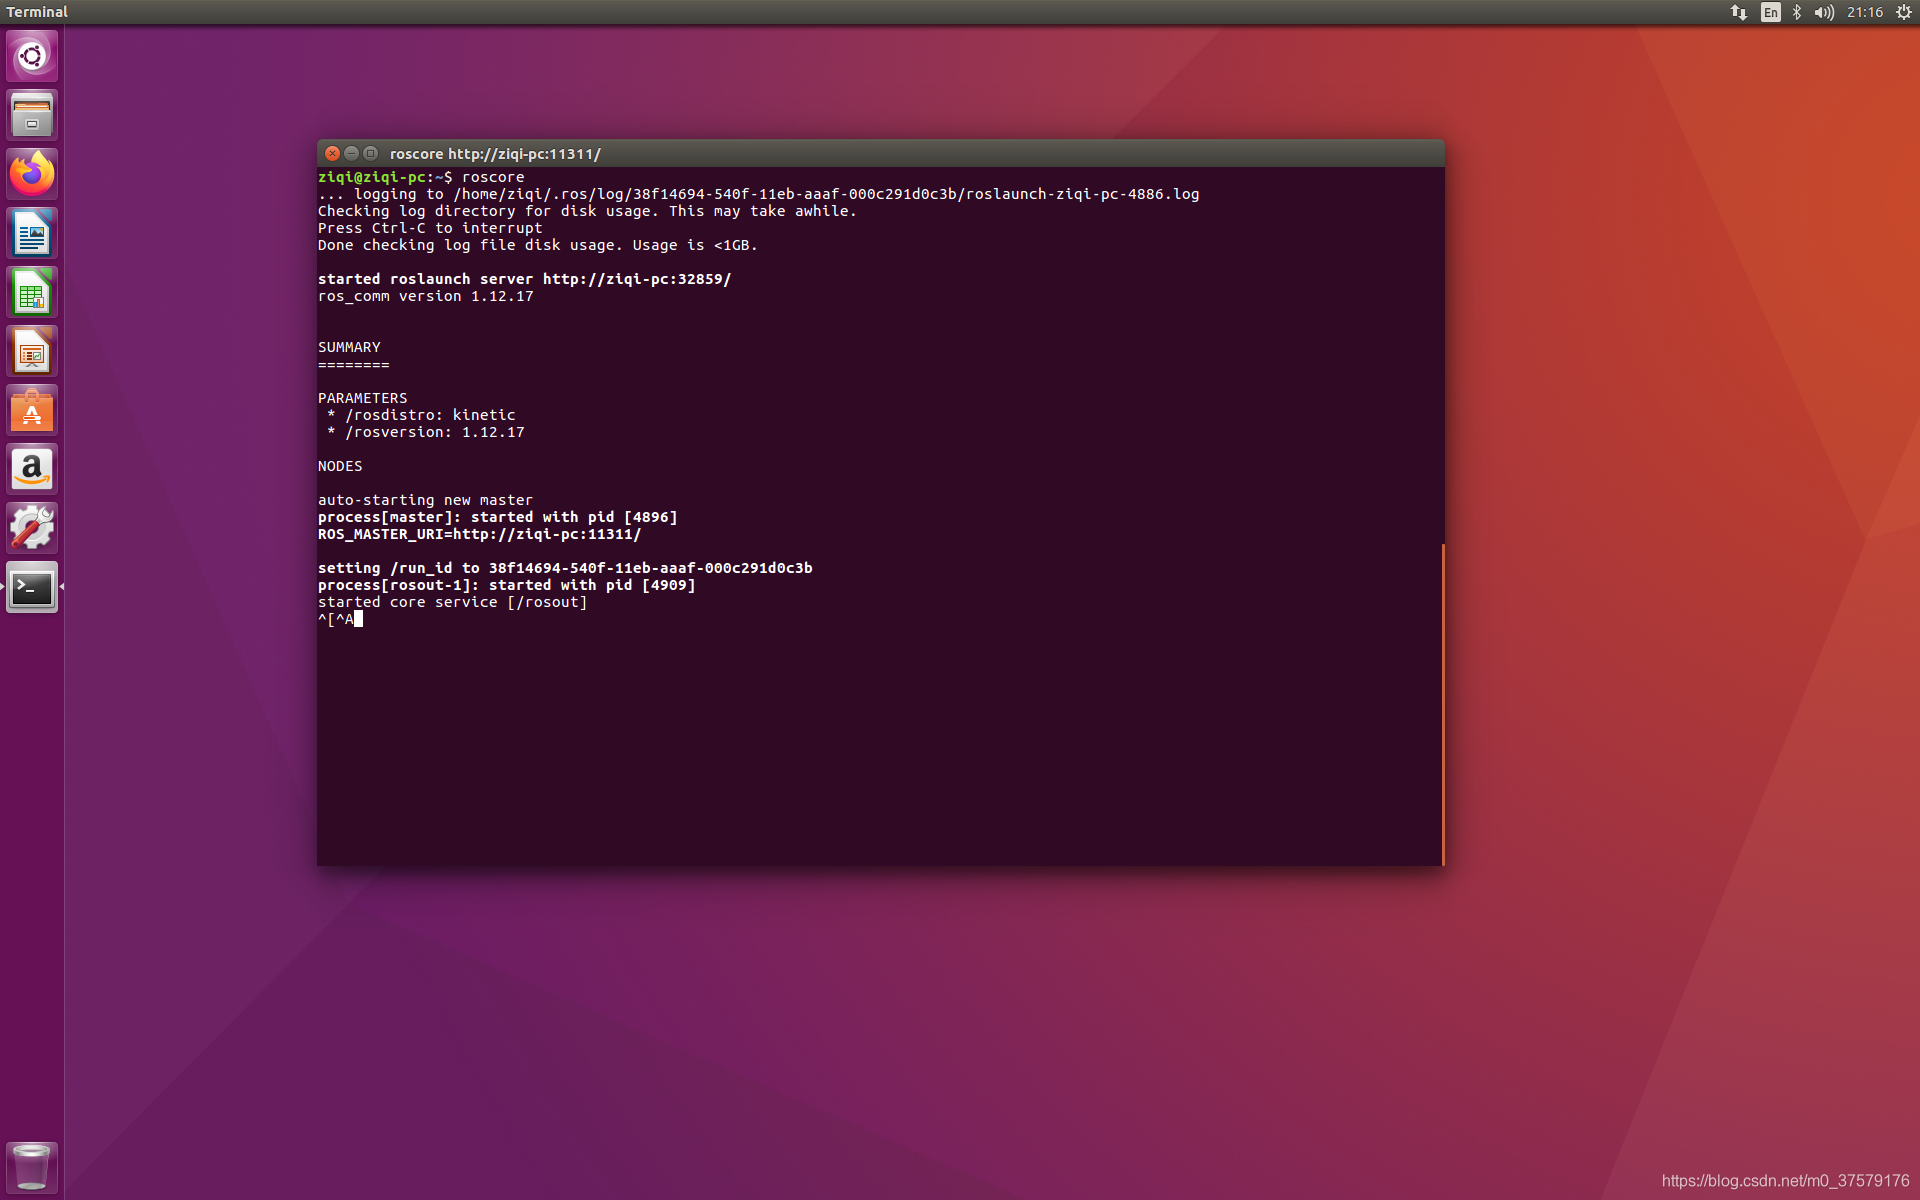Open the Bluetooth indicator menu
Image resolution: width=1920 pixels, height=1200 pixels.
[x=1797, y=12]
